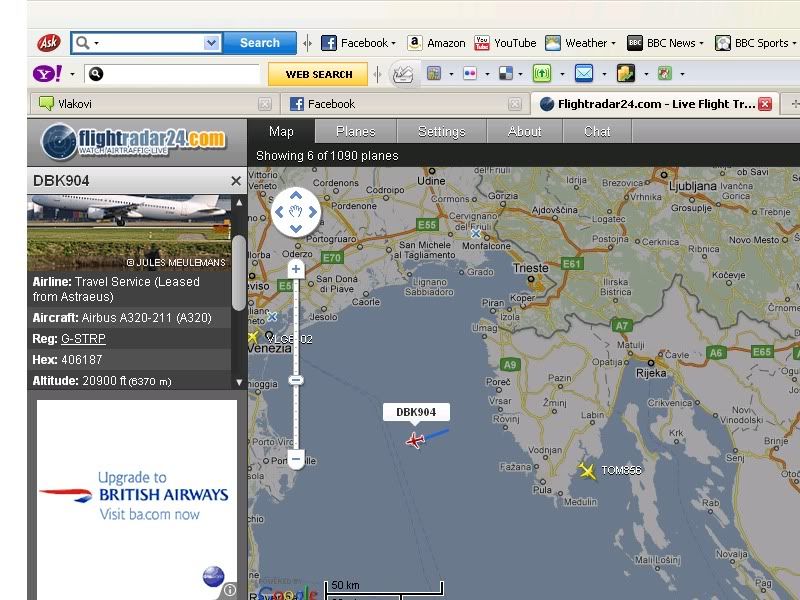Open the Chat tab
The width and height of the screenshot is (800, 600).
597,132
